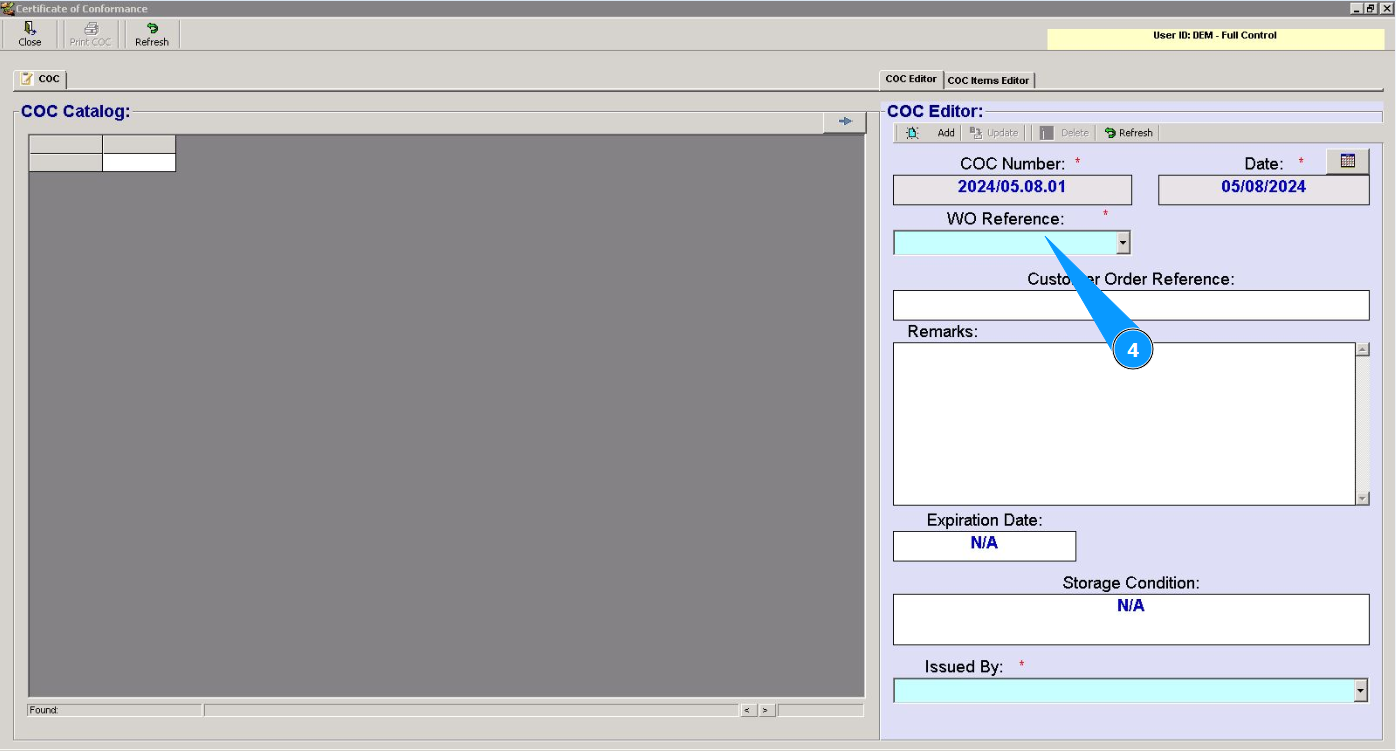Click the Found status field

pyautogui.click(x=114, y=710)
